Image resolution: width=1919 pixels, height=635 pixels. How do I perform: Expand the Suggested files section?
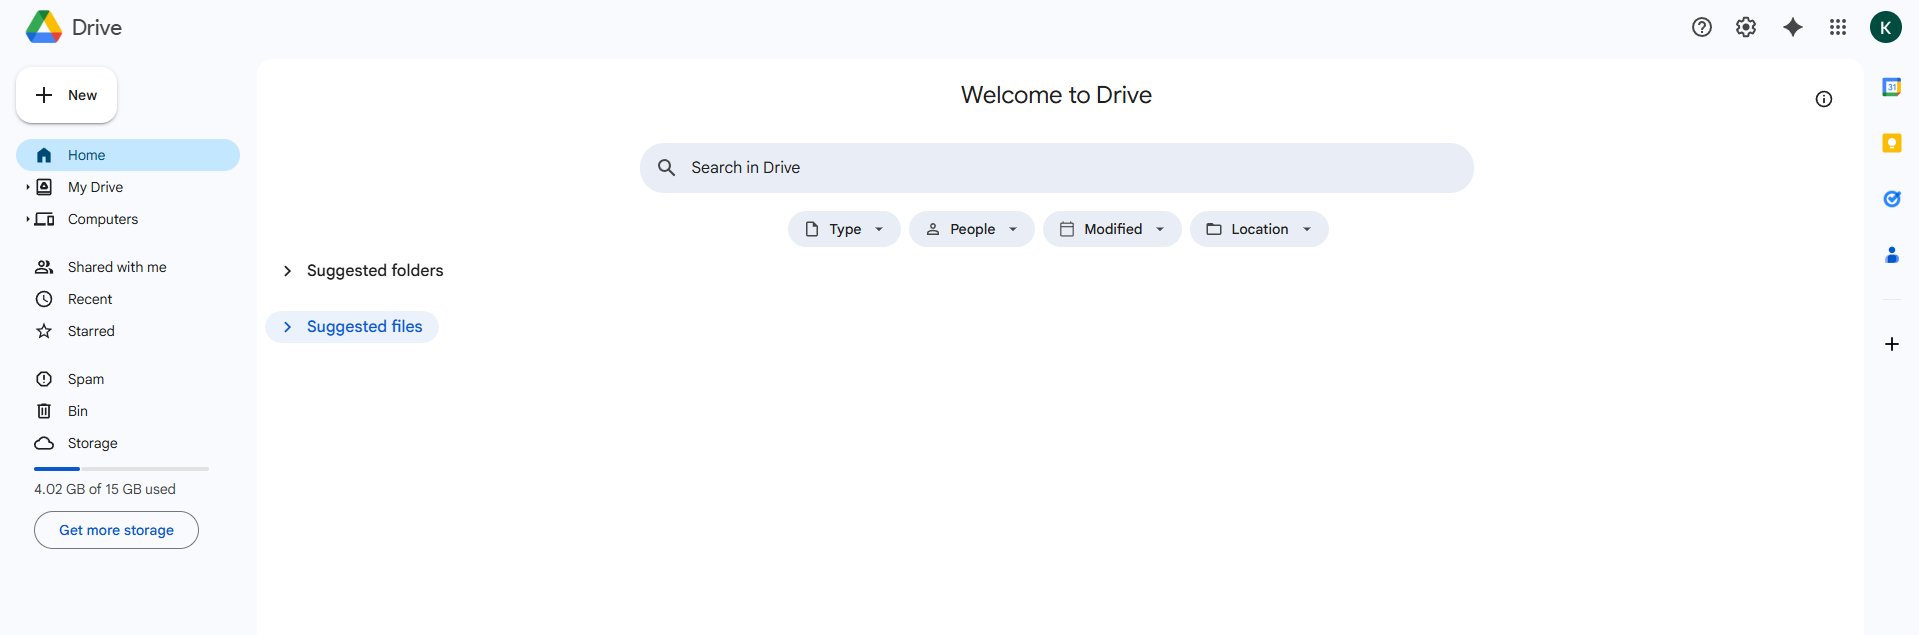tap(287, 327)
